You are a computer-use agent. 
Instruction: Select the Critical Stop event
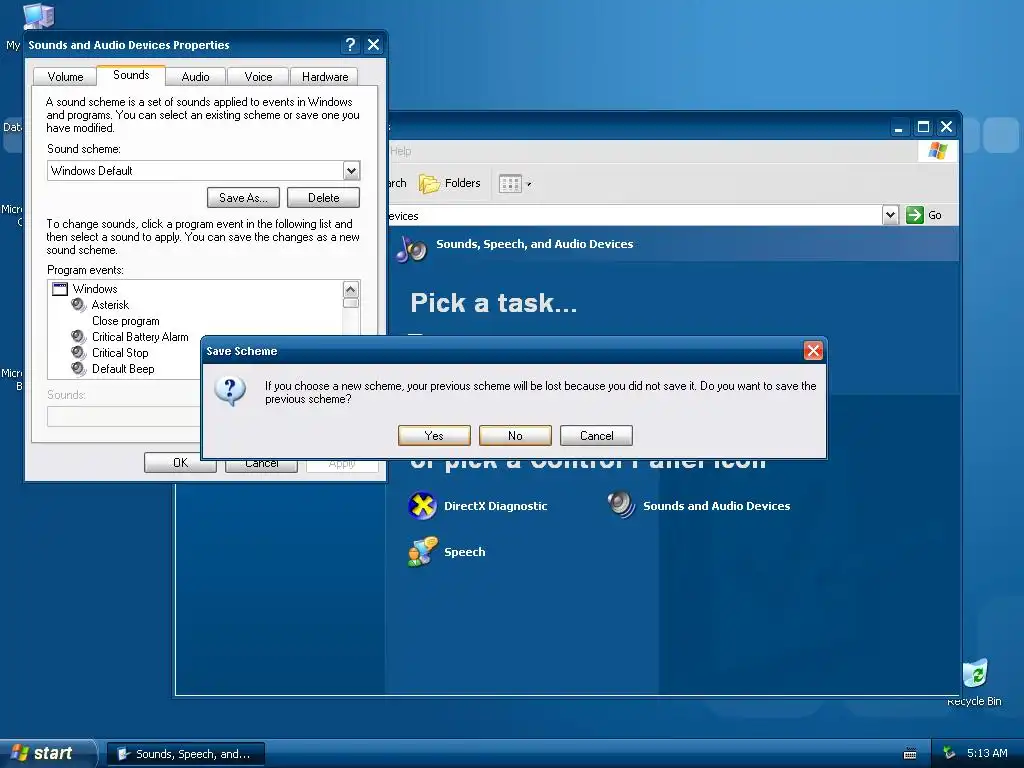[120, 353]
